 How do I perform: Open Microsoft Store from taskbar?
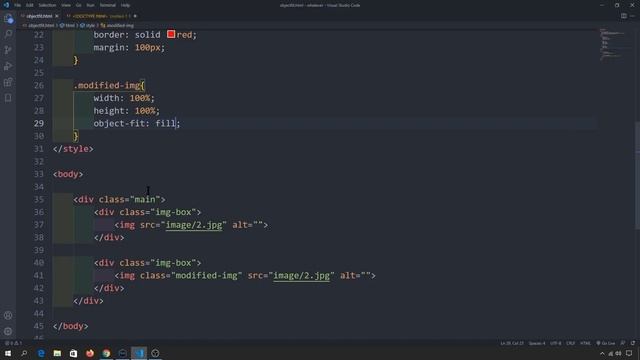coord(73,353)
